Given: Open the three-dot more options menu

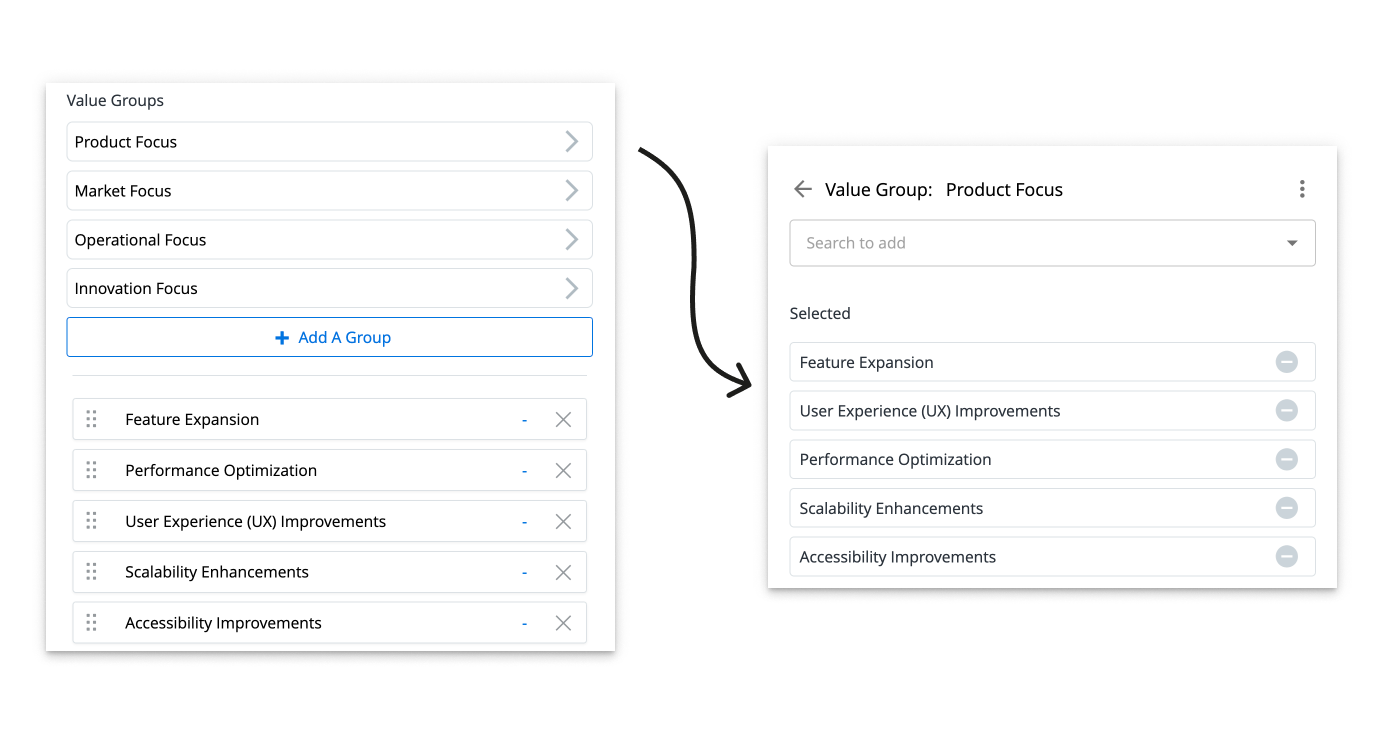Looking at the screenshot, I should [1301, 189].
